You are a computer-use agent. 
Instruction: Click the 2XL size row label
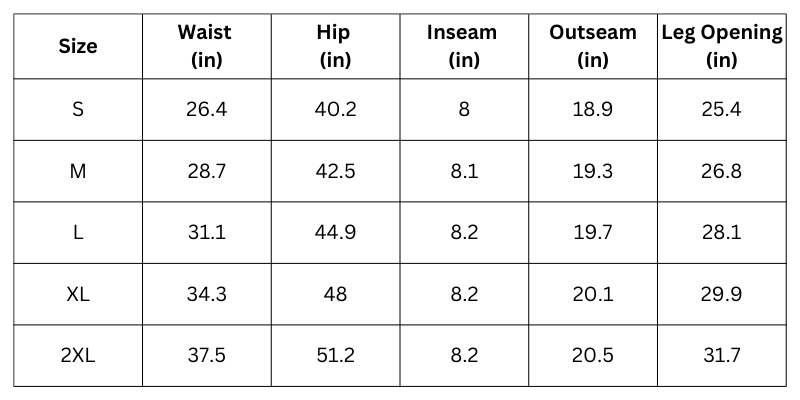click(x=78, y=356)
